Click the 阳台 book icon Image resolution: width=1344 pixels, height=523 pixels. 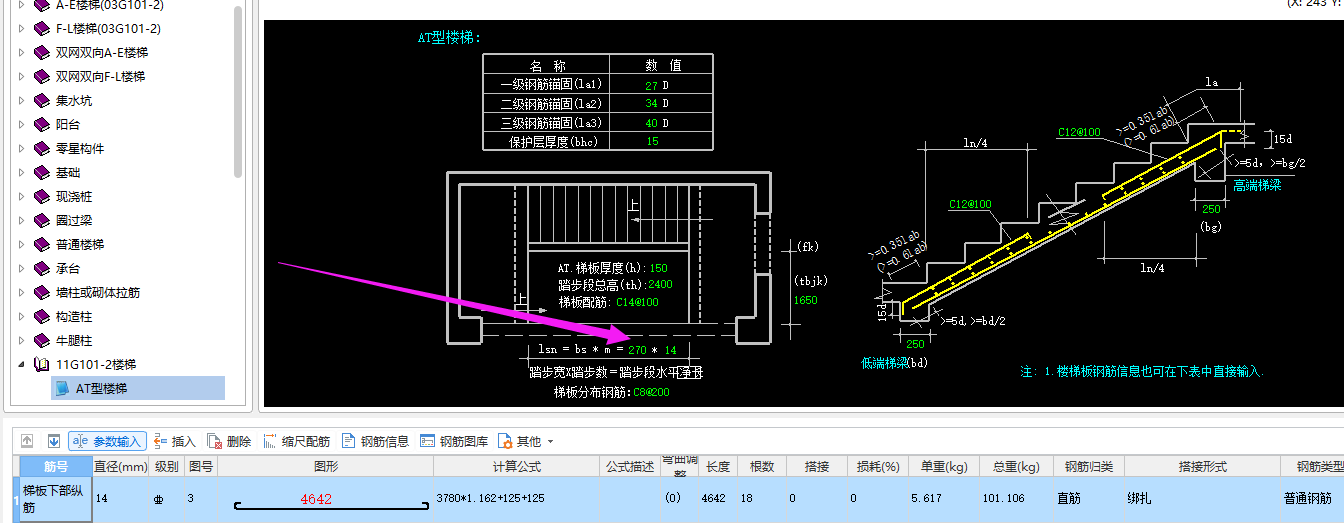[41, 124]
